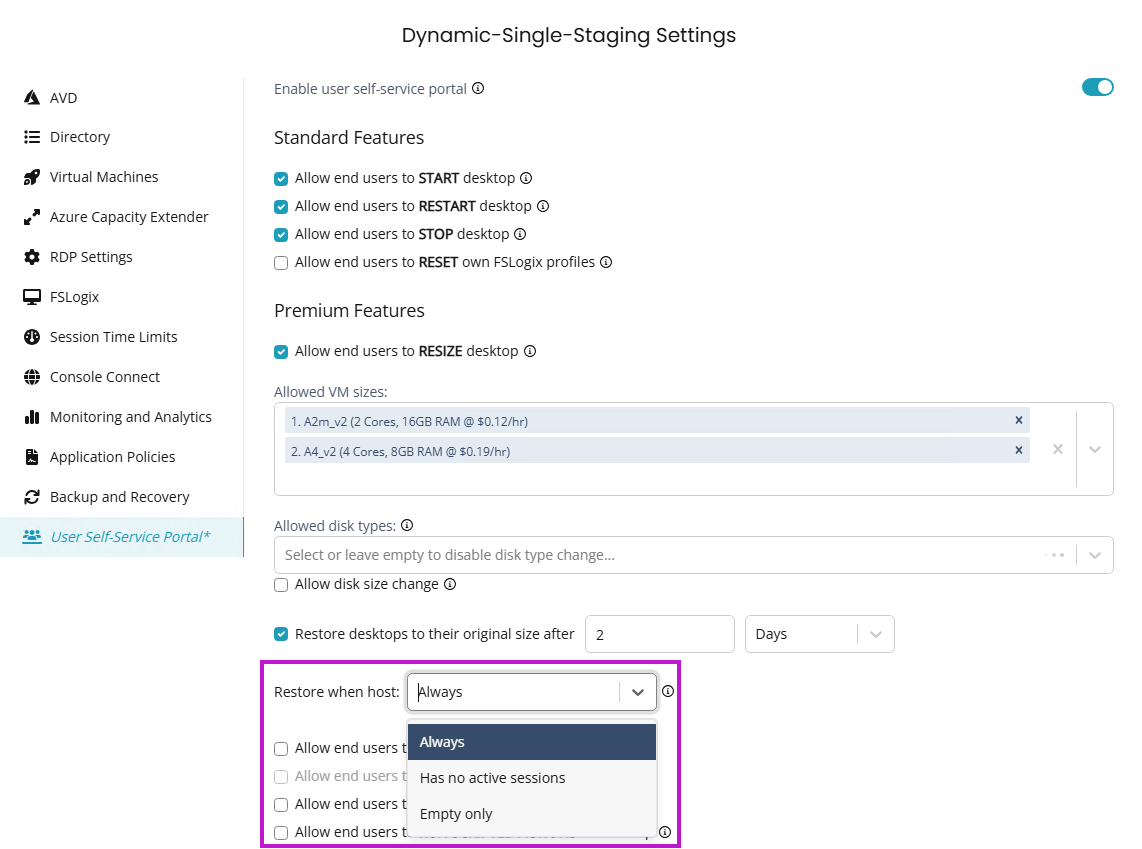Click the AVD Azure icon in sidebar
The height and width of the screenshot is (849, 1142).
pyautogui.click(x=31, y=98)
